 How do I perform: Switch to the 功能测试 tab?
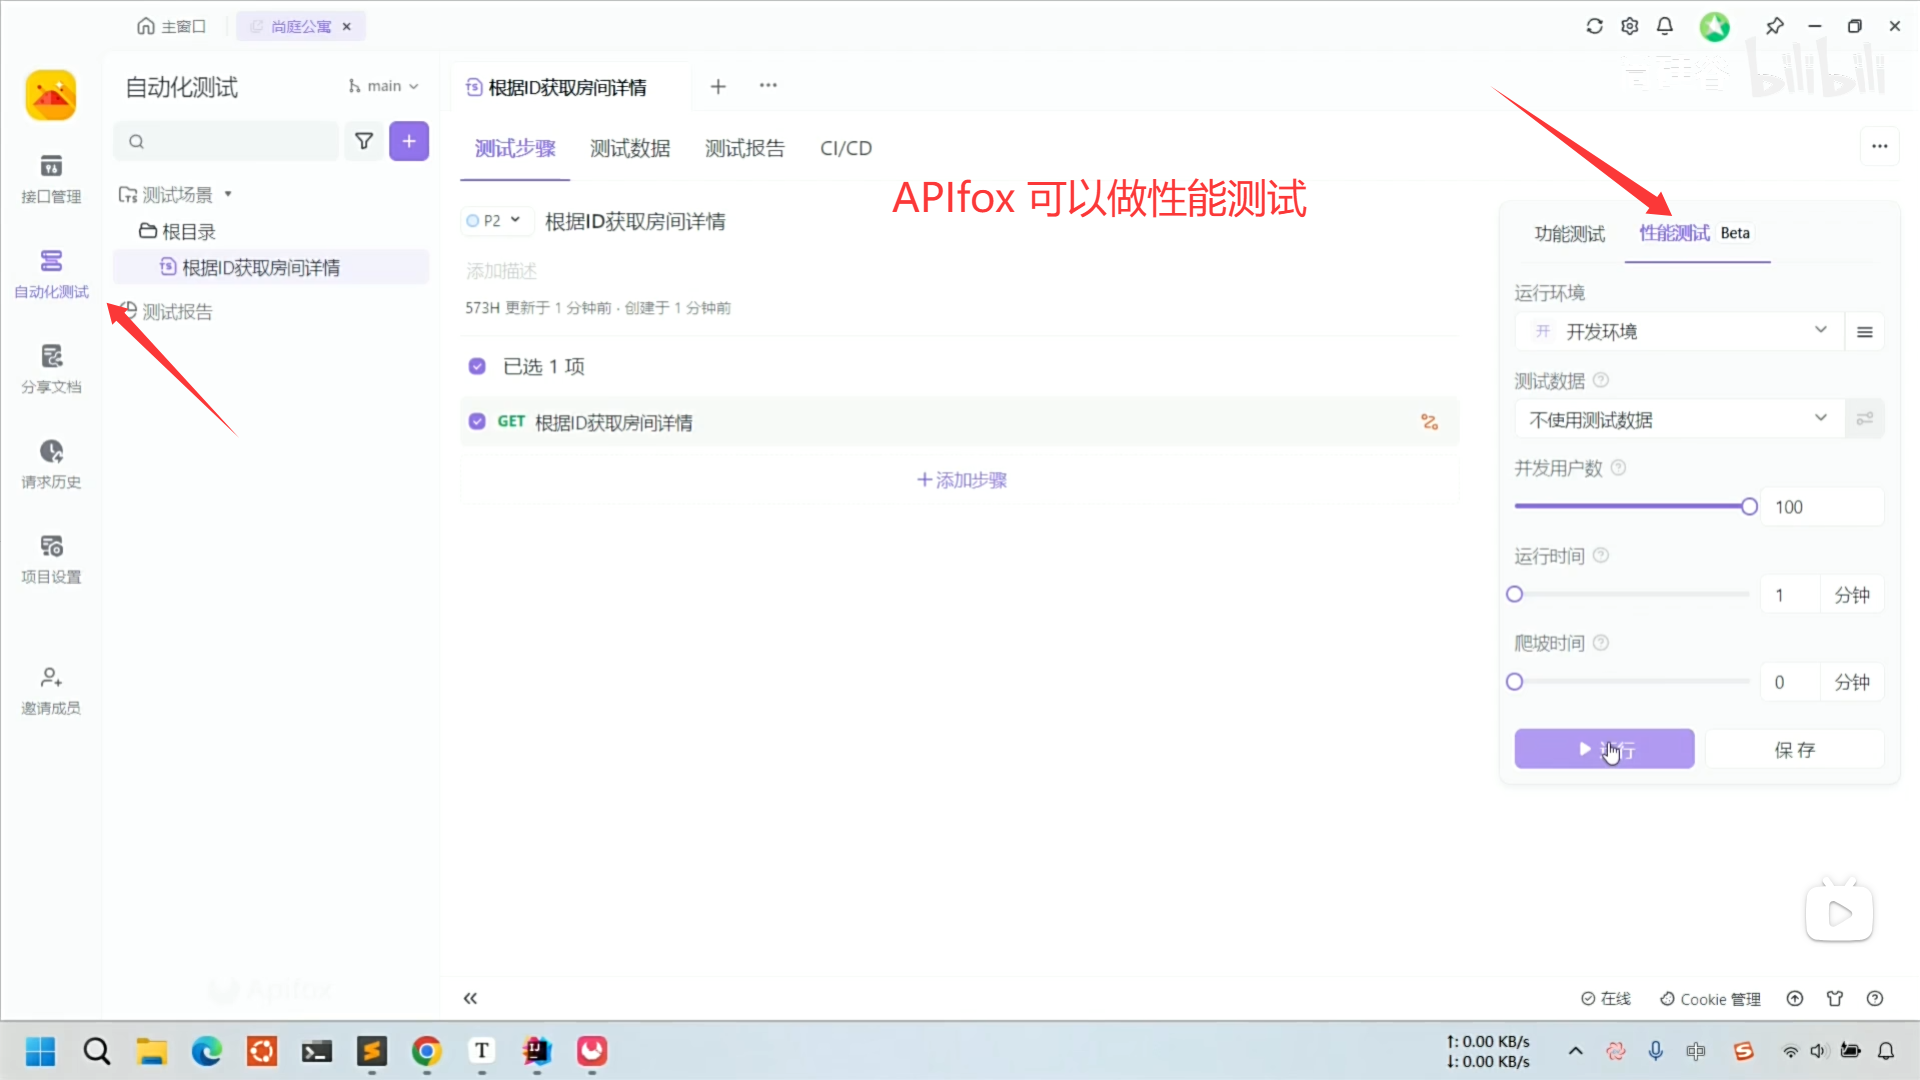coord(1569,233)
